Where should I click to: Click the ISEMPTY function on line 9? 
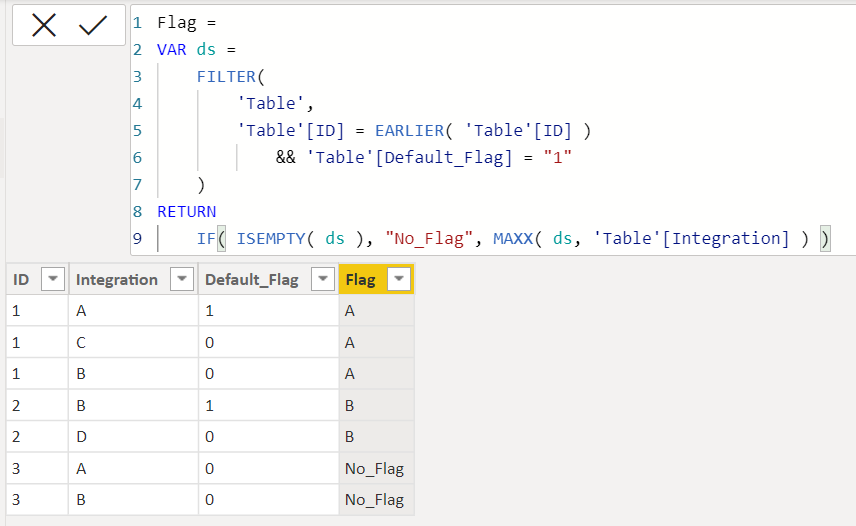(x=271, y=238)
